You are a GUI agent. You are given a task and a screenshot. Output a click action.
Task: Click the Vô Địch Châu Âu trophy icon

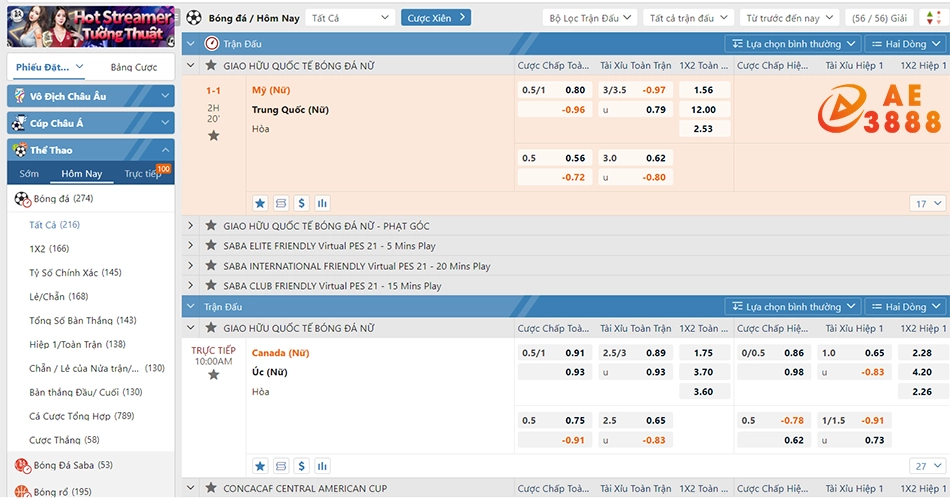tap(20, 96)
